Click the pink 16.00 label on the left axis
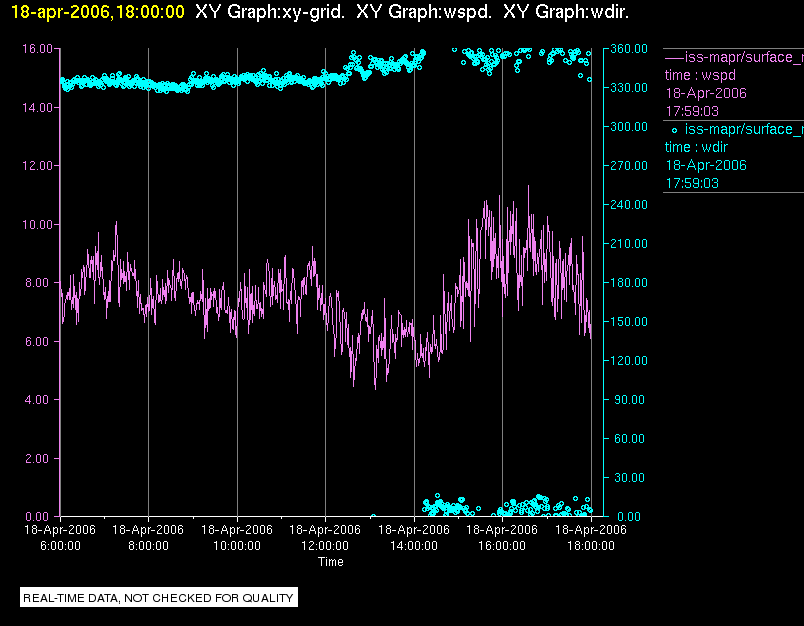This screenshot has width=804, height=626. [x=38, y=48]
